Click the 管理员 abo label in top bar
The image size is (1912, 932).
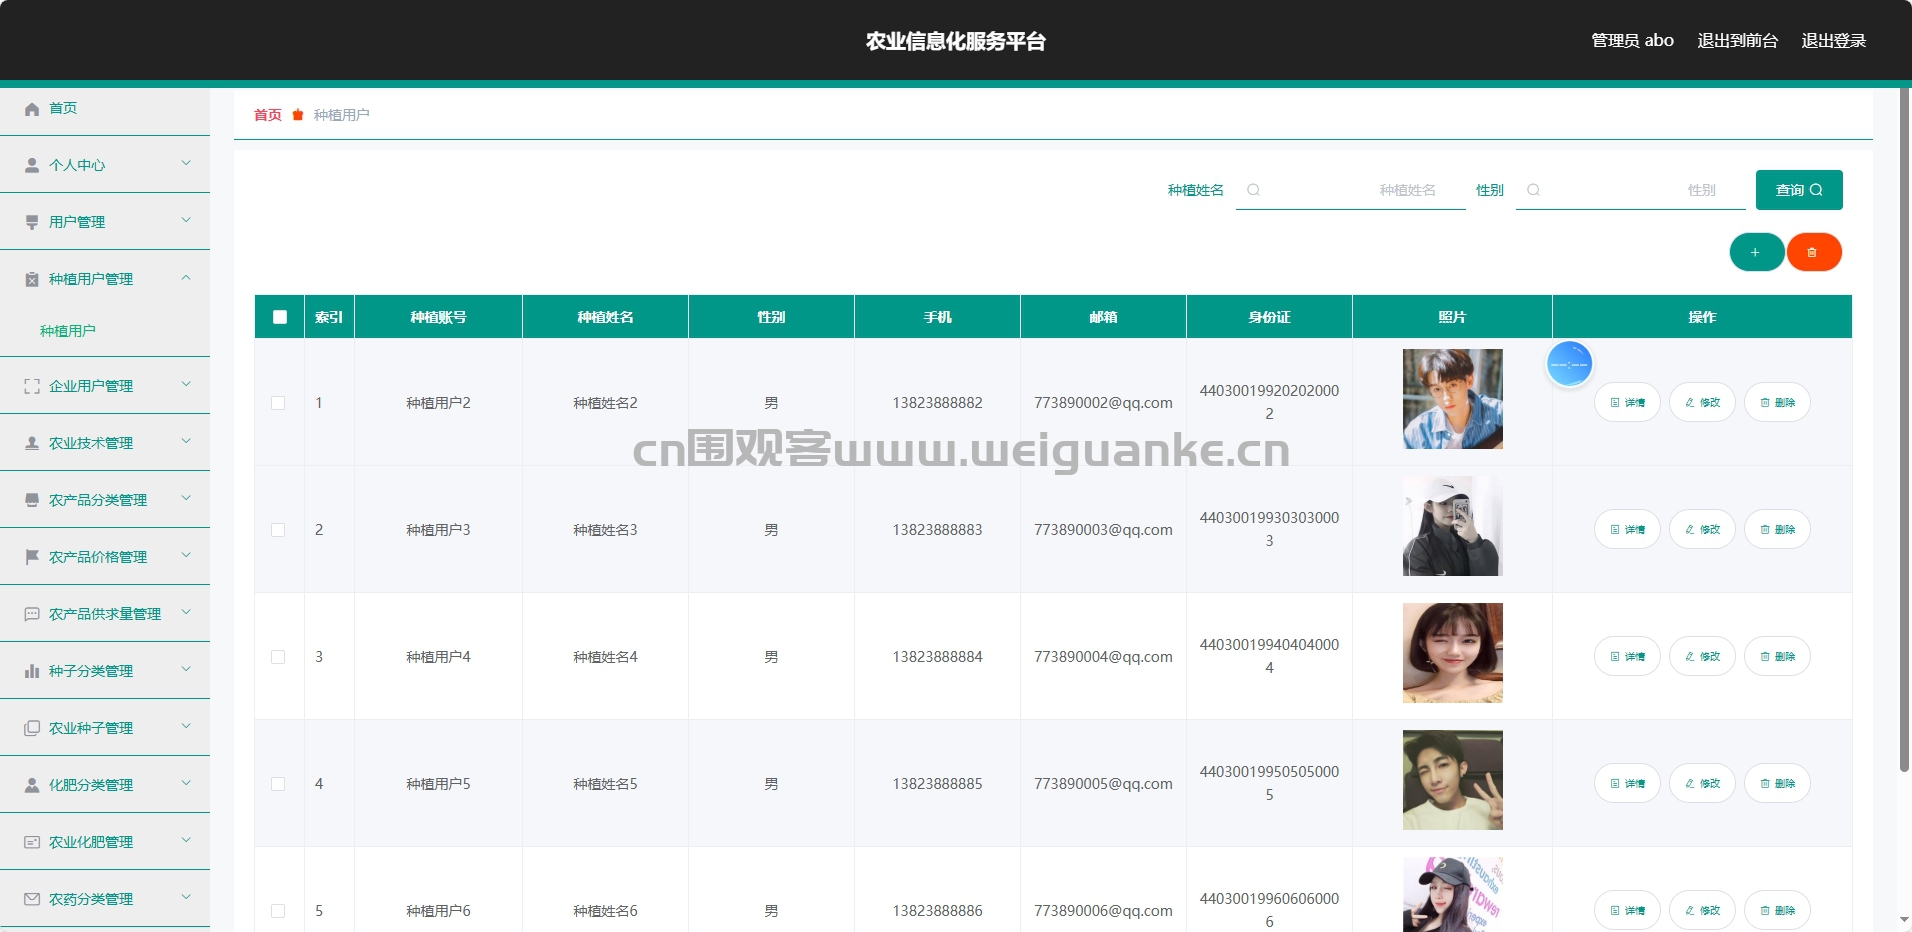point(1632,41)
